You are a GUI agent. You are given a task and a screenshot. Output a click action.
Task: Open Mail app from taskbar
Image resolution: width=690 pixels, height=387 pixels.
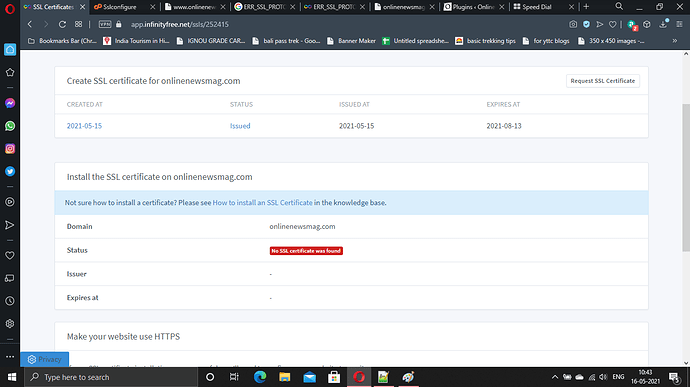(309, 377)
